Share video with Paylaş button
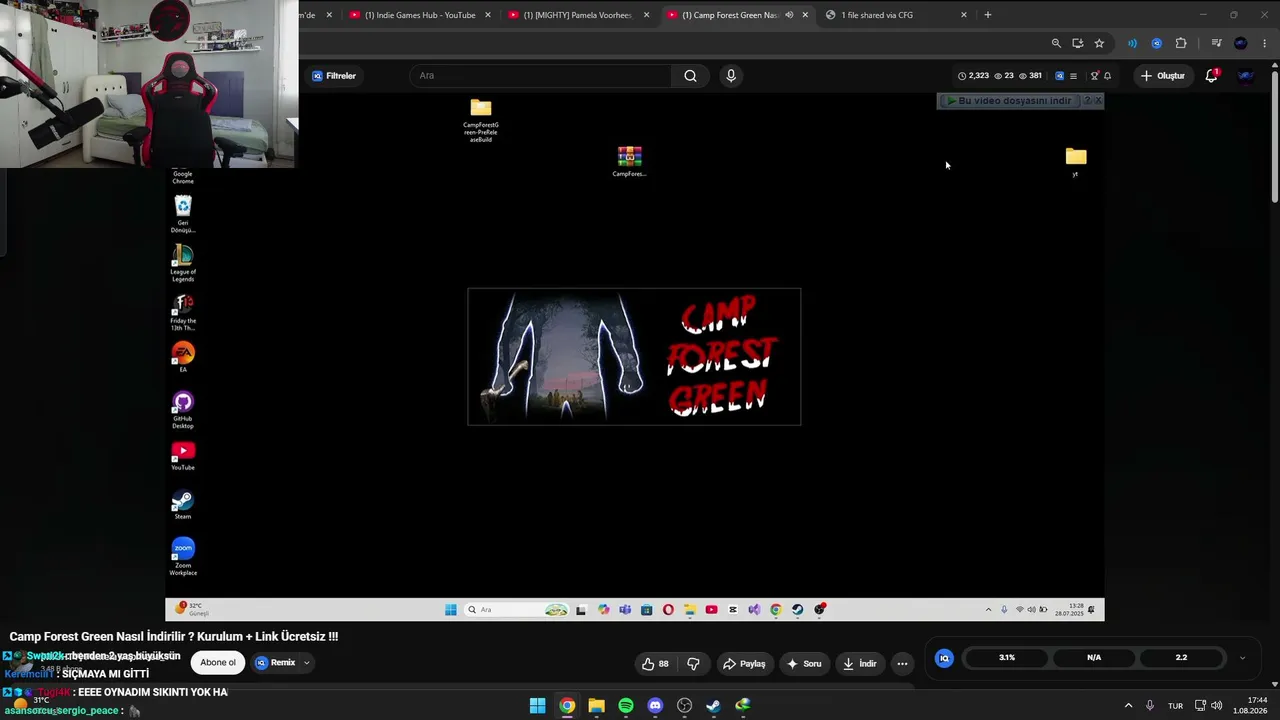Screen dimensions: 1280x720 point(744,664)
